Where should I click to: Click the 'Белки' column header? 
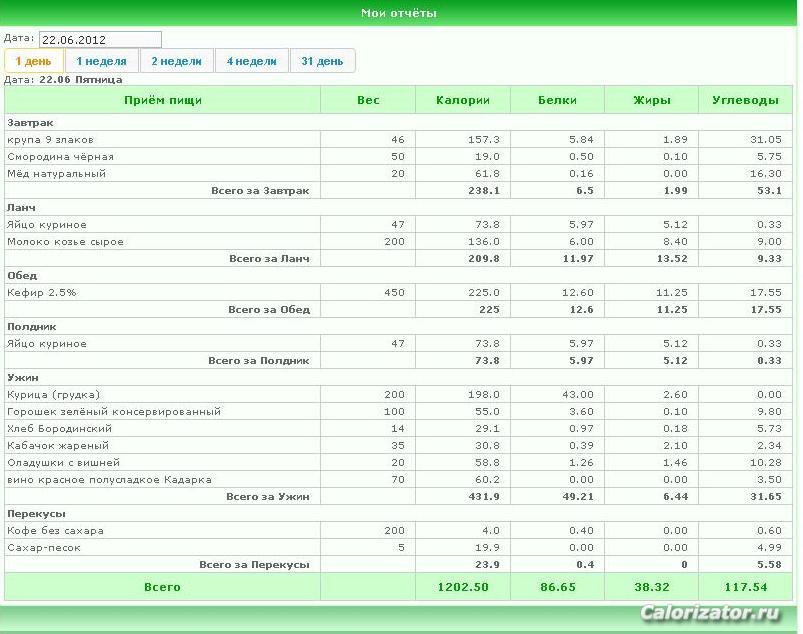click(557, 100)
